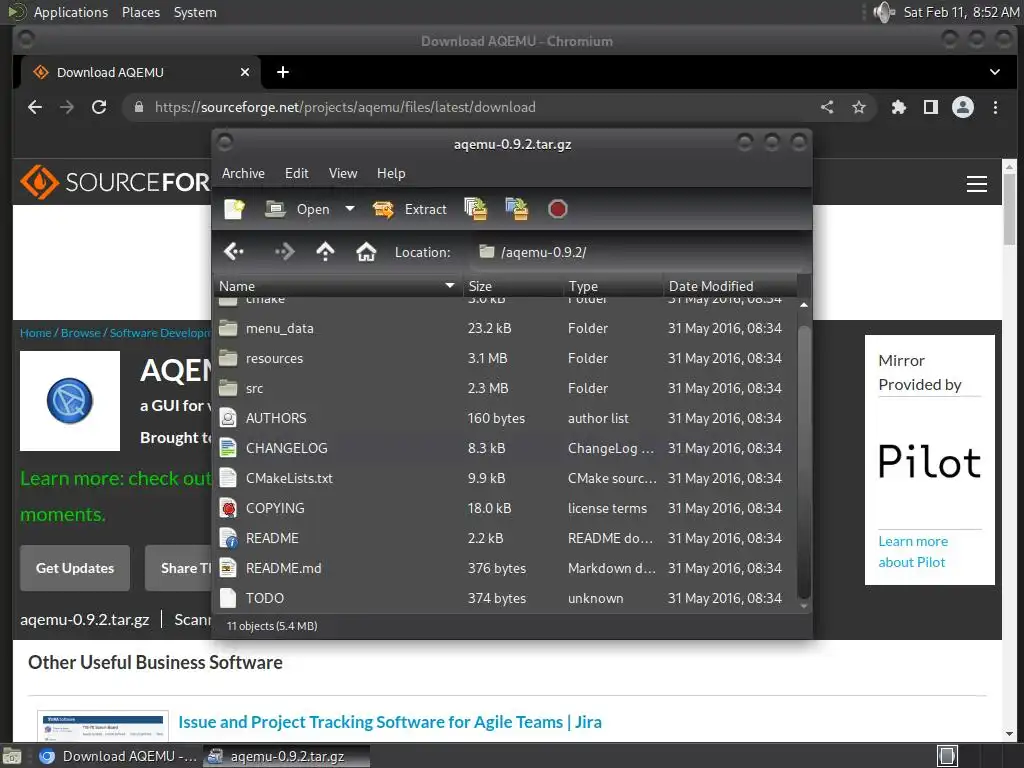Select the CHANGELOG file

pyautogui.click(x=505, y=449)
